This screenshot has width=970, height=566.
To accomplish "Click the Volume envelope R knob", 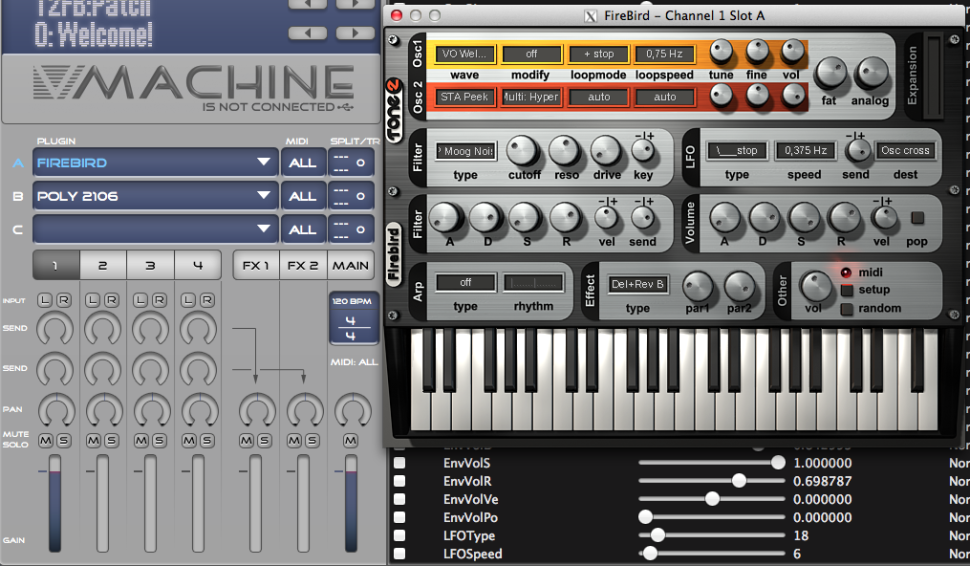I will [844, 218].
